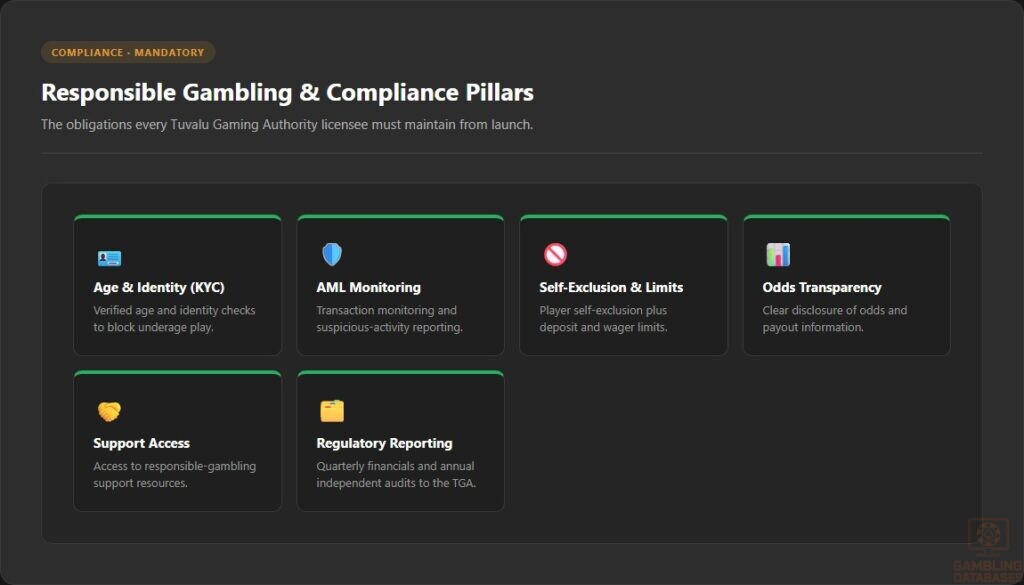Click the Self-Exclusion & Limits title
The height and width of the screenshot is (585, 1024).
tap(611, 287)
